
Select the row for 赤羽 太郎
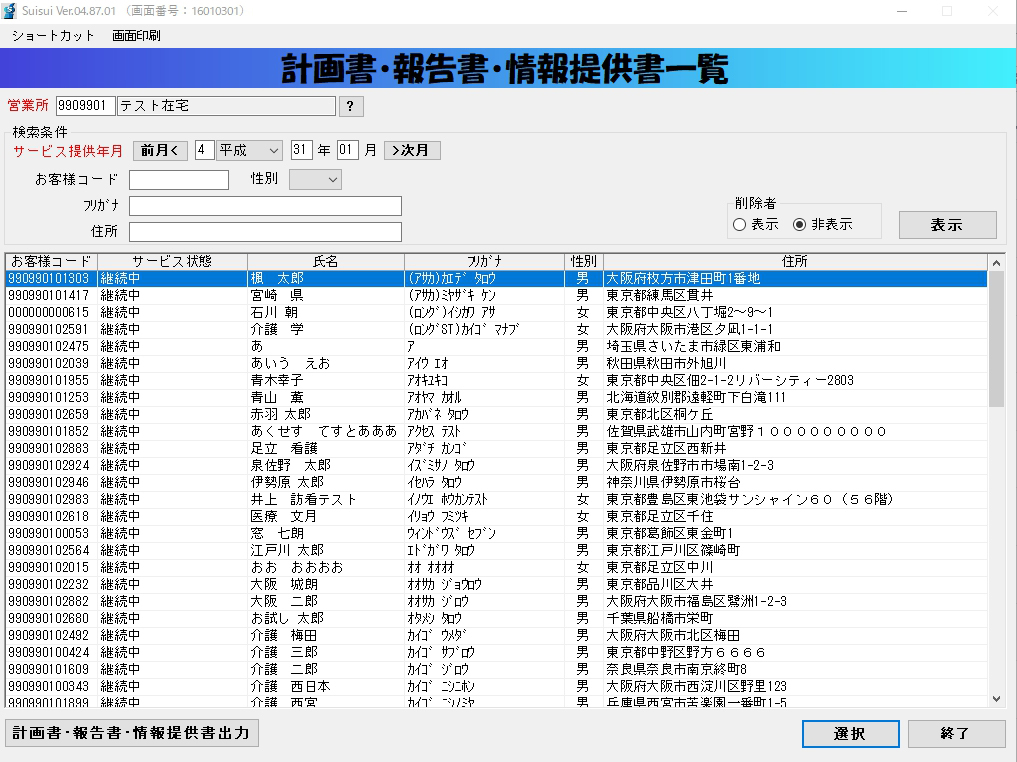496,414
